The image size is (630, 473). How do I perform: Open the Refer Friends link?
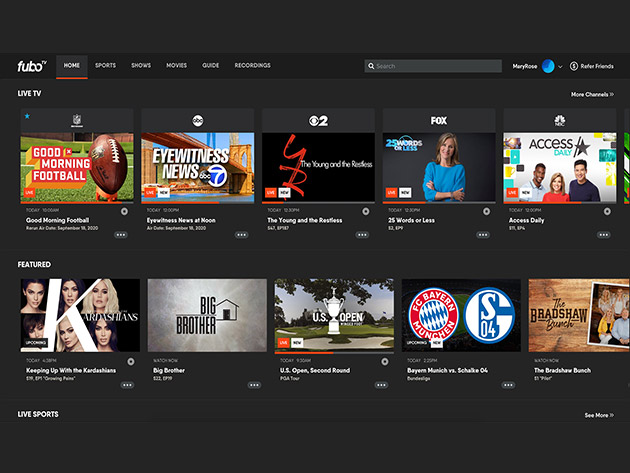pos(597,66)
